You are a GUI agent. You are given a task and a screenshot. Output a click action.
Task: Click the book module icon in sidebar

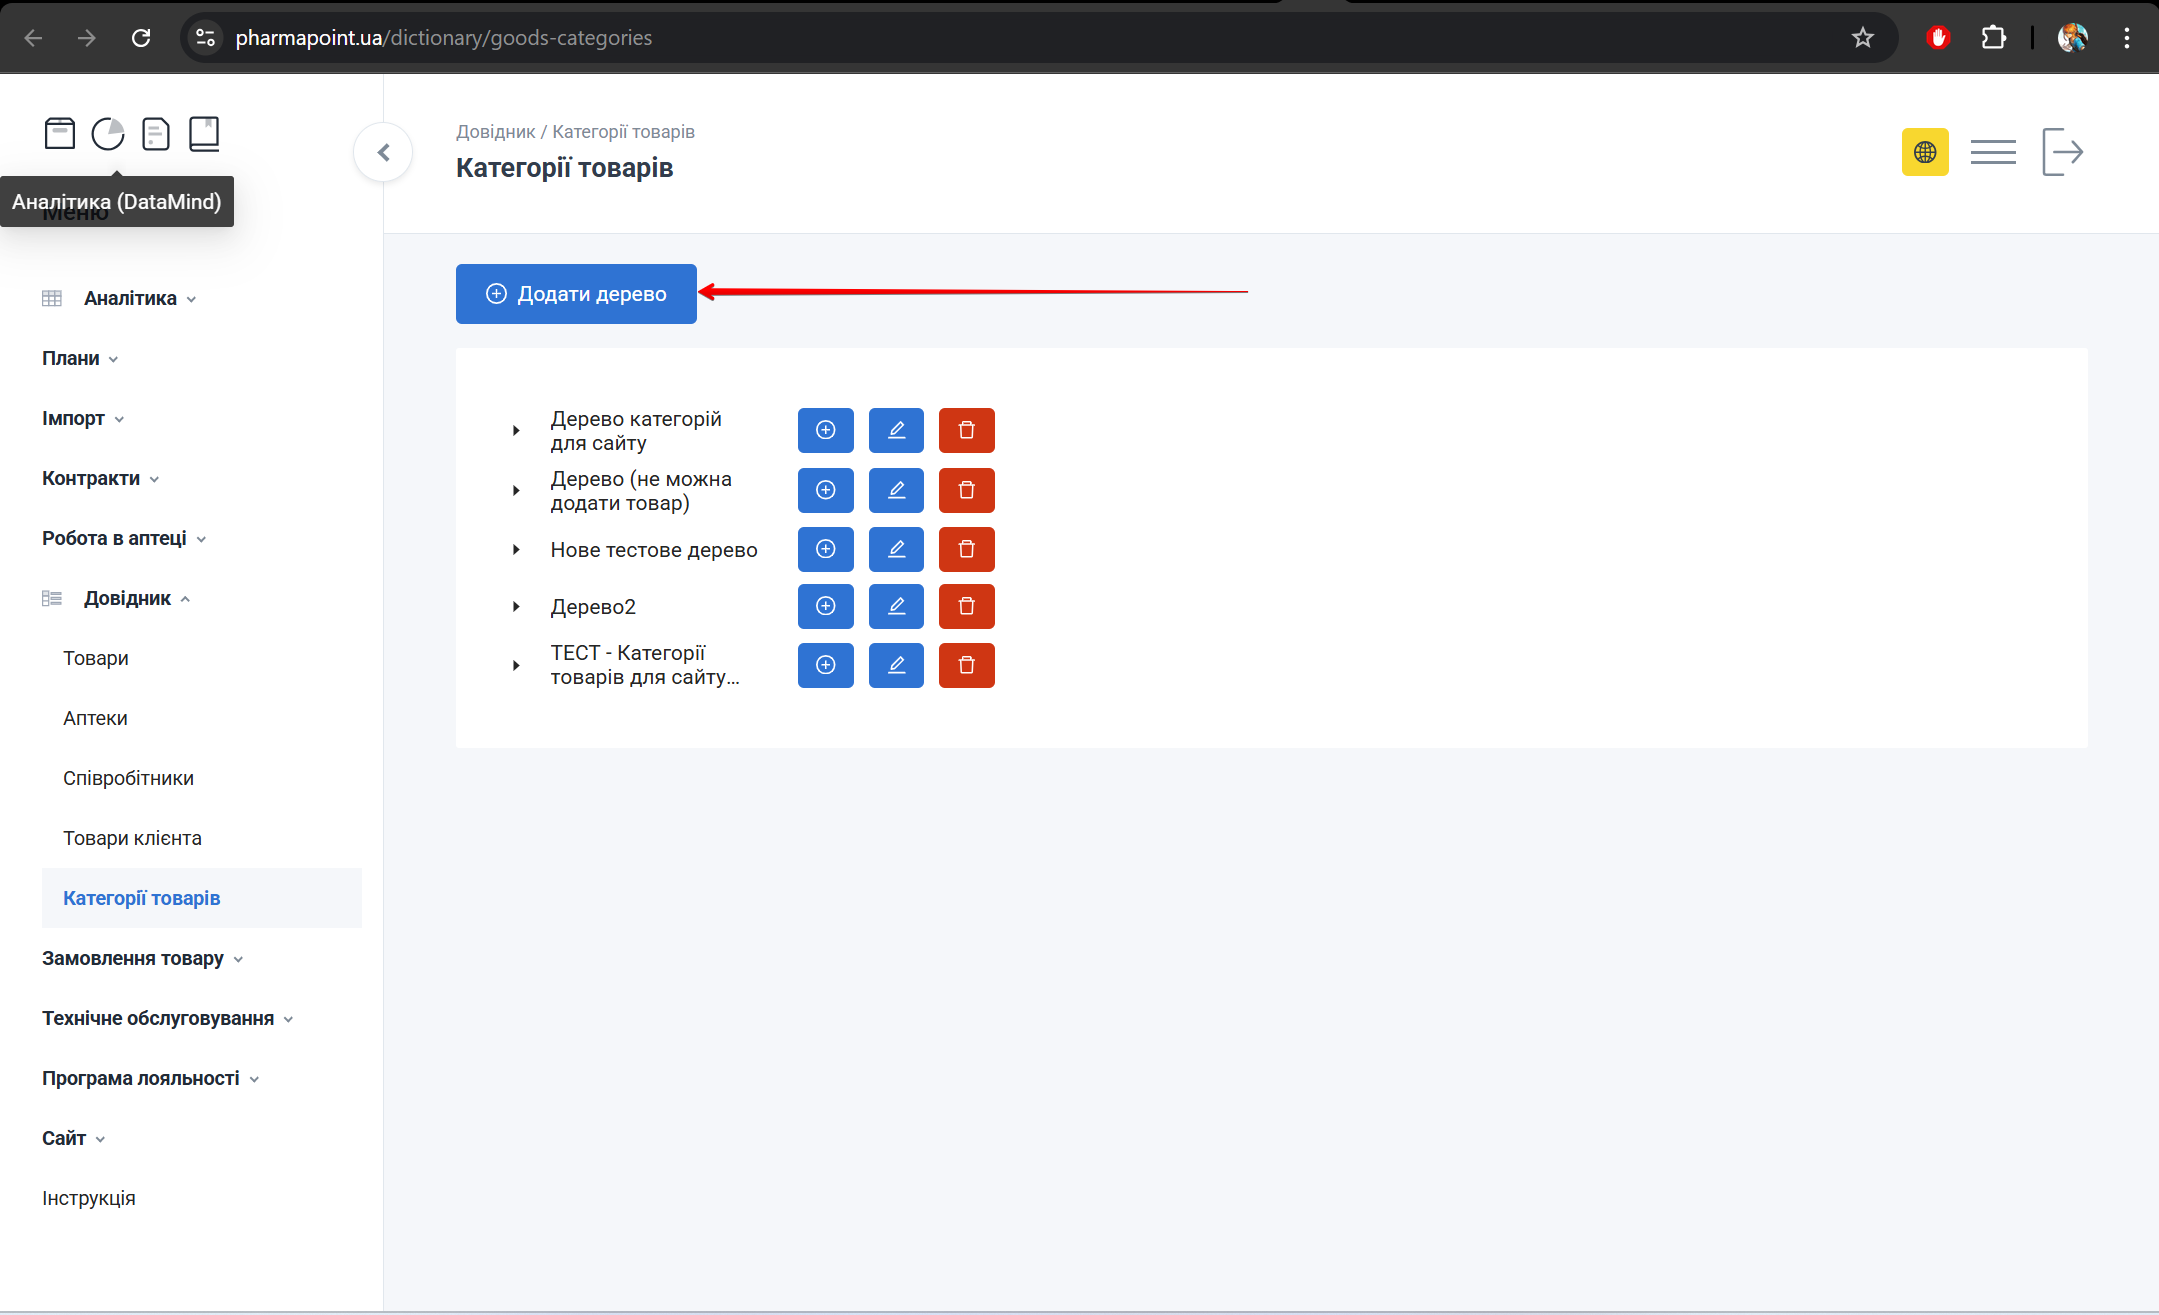pos(204,134)
